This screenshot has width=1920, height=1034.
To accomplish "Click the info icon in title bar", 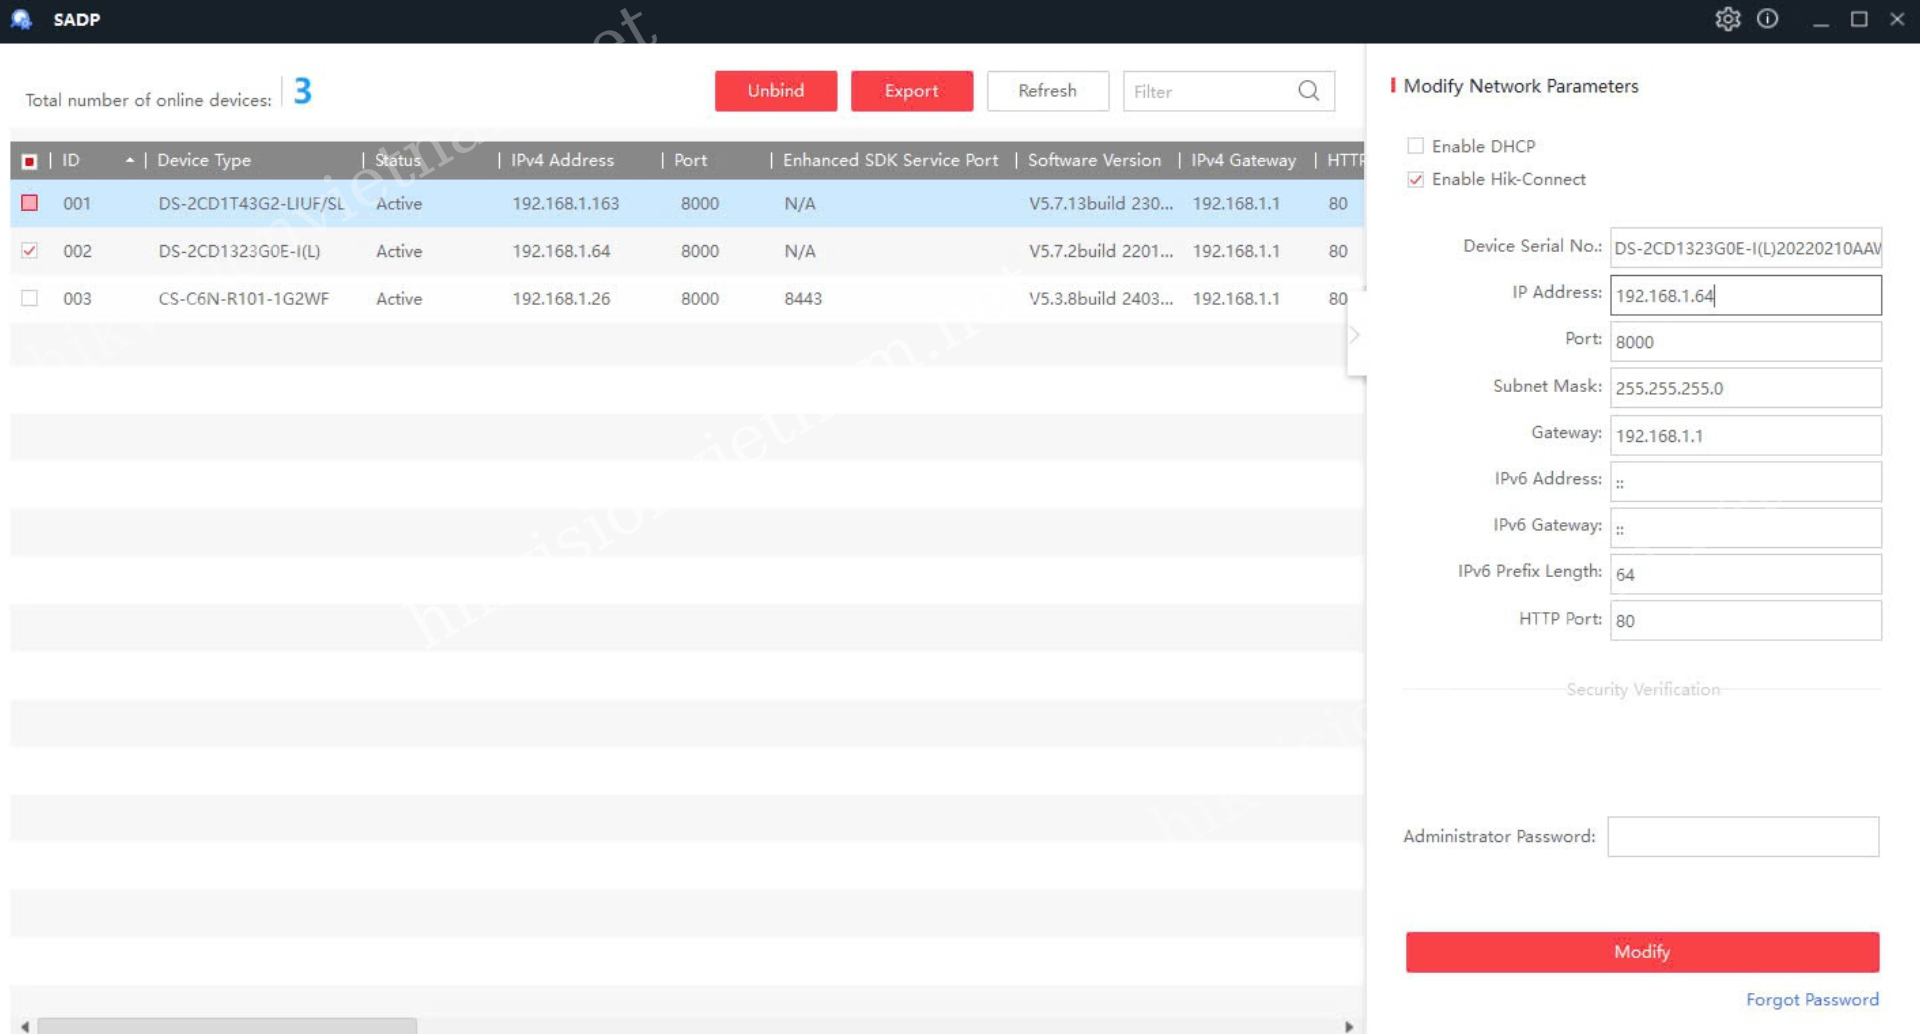I will point(1767,19).
